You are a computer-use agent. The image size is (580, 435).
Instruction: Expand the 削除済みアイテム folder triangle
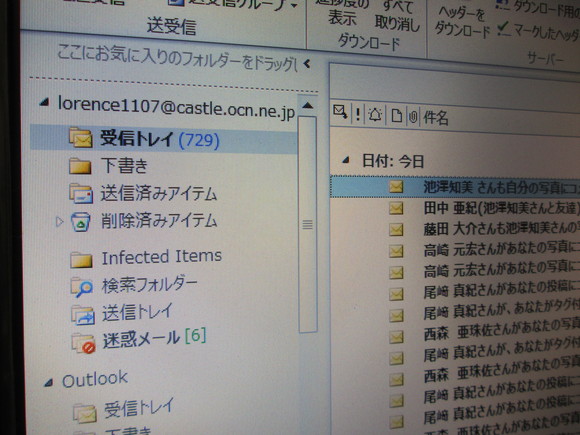(59, 222)
